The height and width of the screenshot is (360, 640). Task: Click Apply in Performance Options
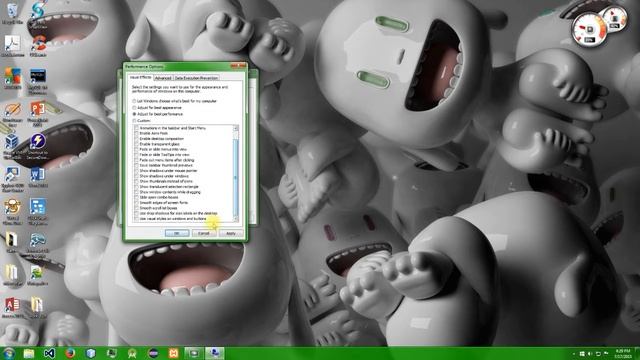tap(231, 233)
